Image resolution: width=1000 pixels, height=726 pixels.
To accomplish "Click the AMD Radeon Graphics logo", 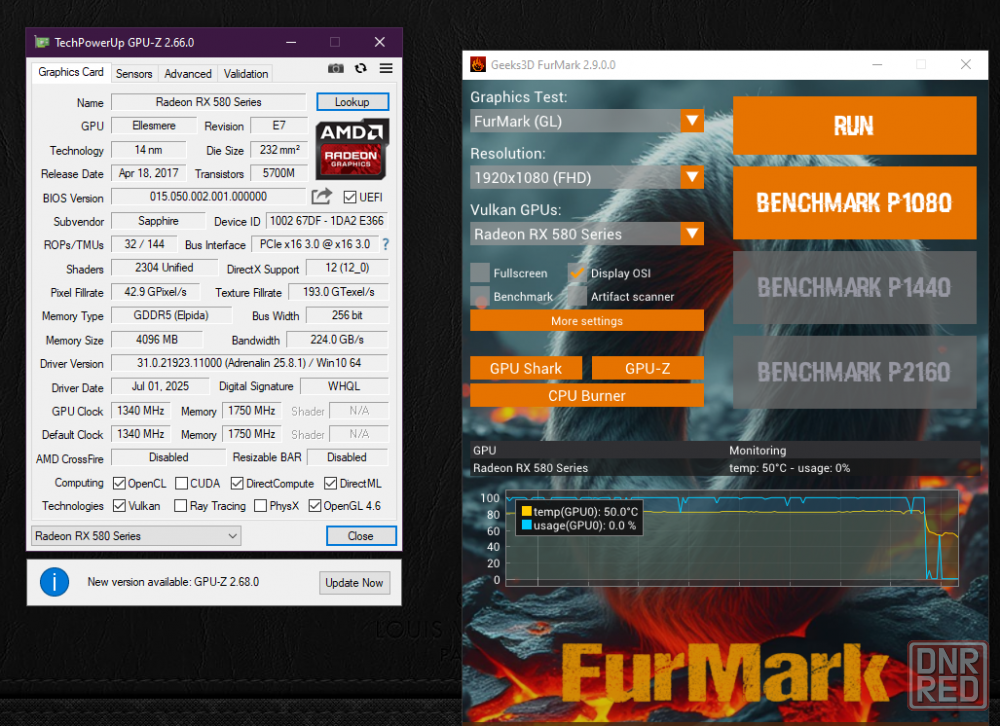I will tap(352, 148).
